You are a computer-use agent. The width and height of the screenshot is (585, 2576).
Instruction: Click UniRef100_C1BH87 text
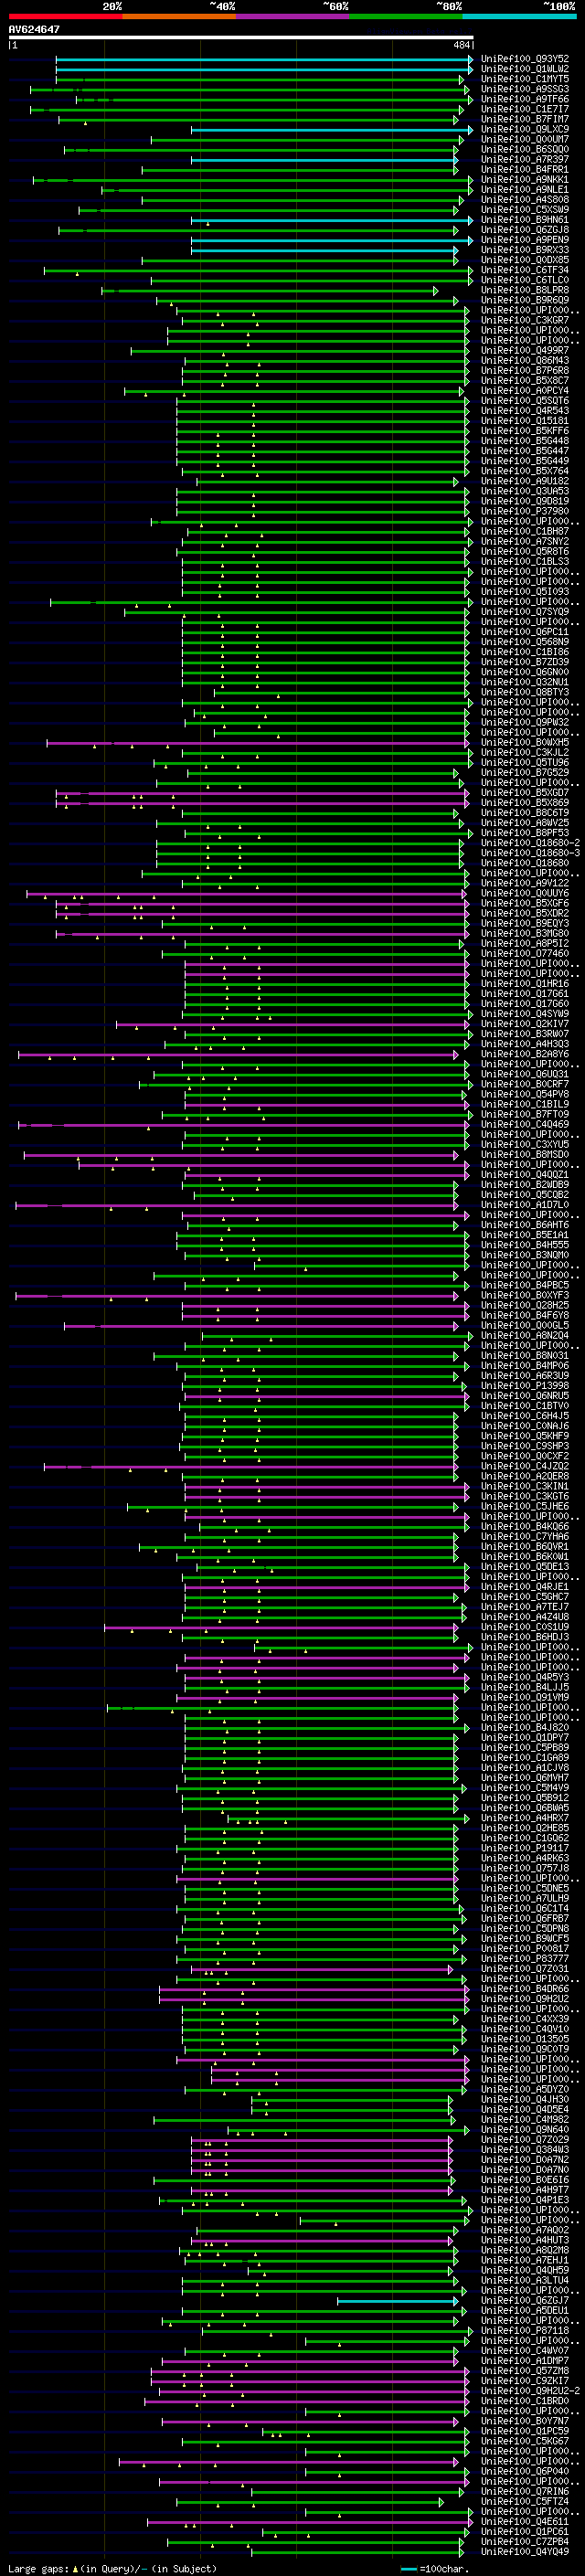[x=525, y=531]
